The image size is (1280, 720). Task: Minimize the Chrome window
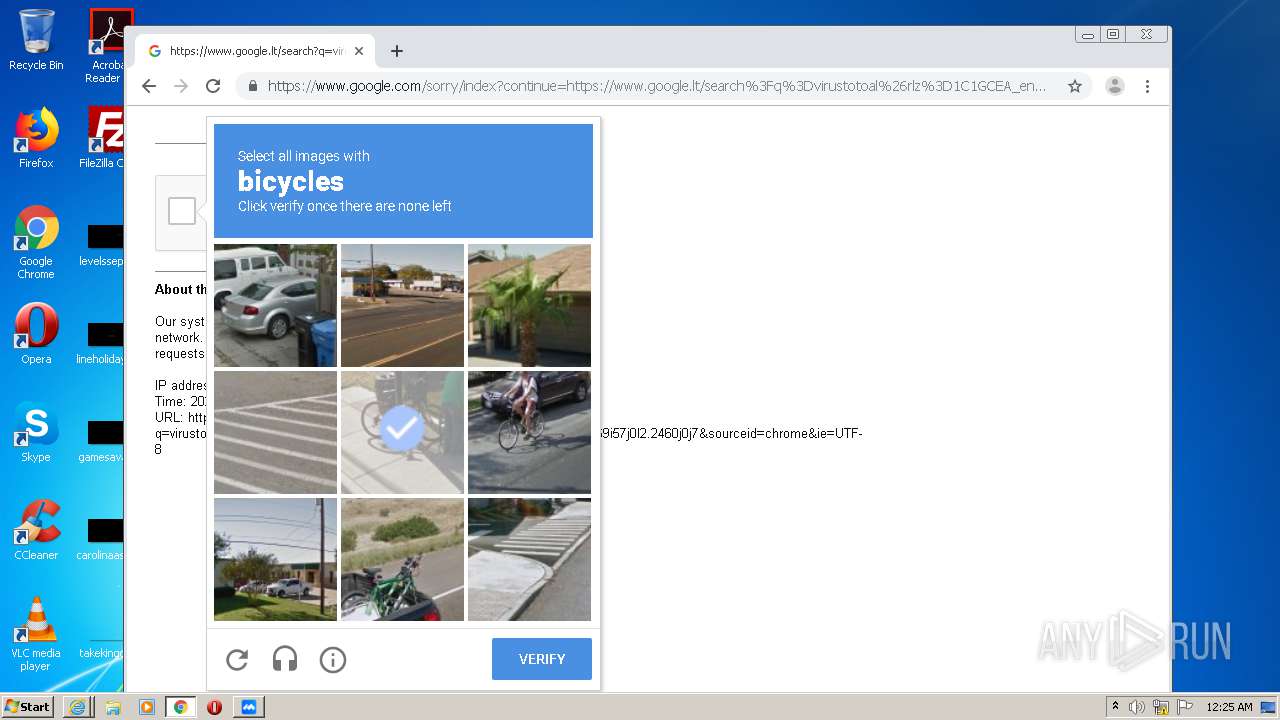[x=1088, y=34]
